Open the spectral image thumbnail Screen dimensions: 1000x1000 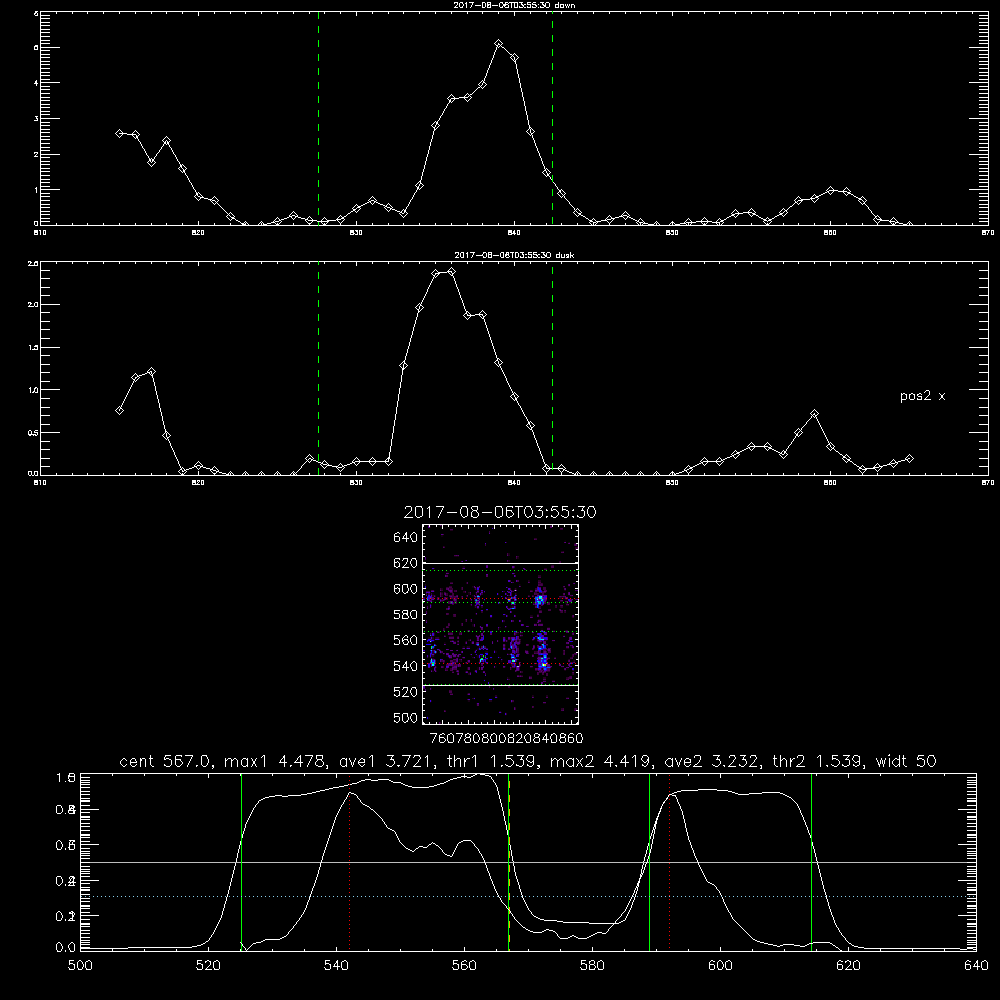500,624
